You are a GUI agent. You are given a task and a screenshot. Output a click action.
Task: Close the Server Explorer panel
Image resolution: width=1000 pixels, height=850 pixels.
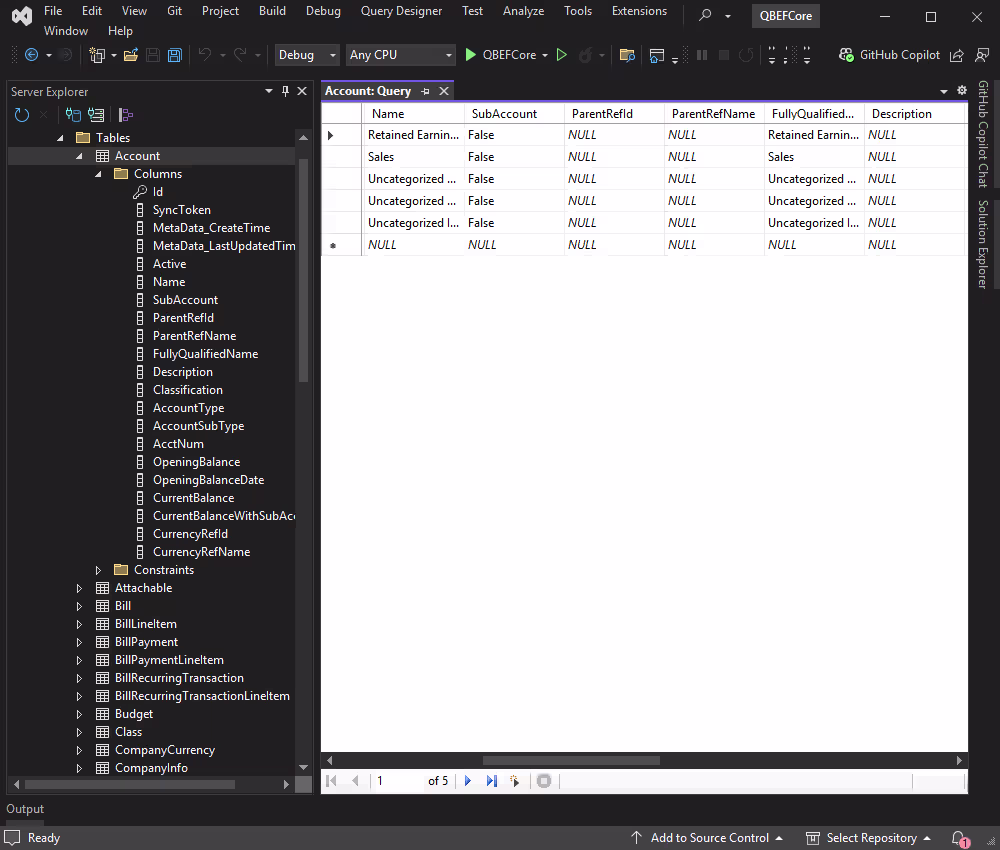click(x=302, y=91)
